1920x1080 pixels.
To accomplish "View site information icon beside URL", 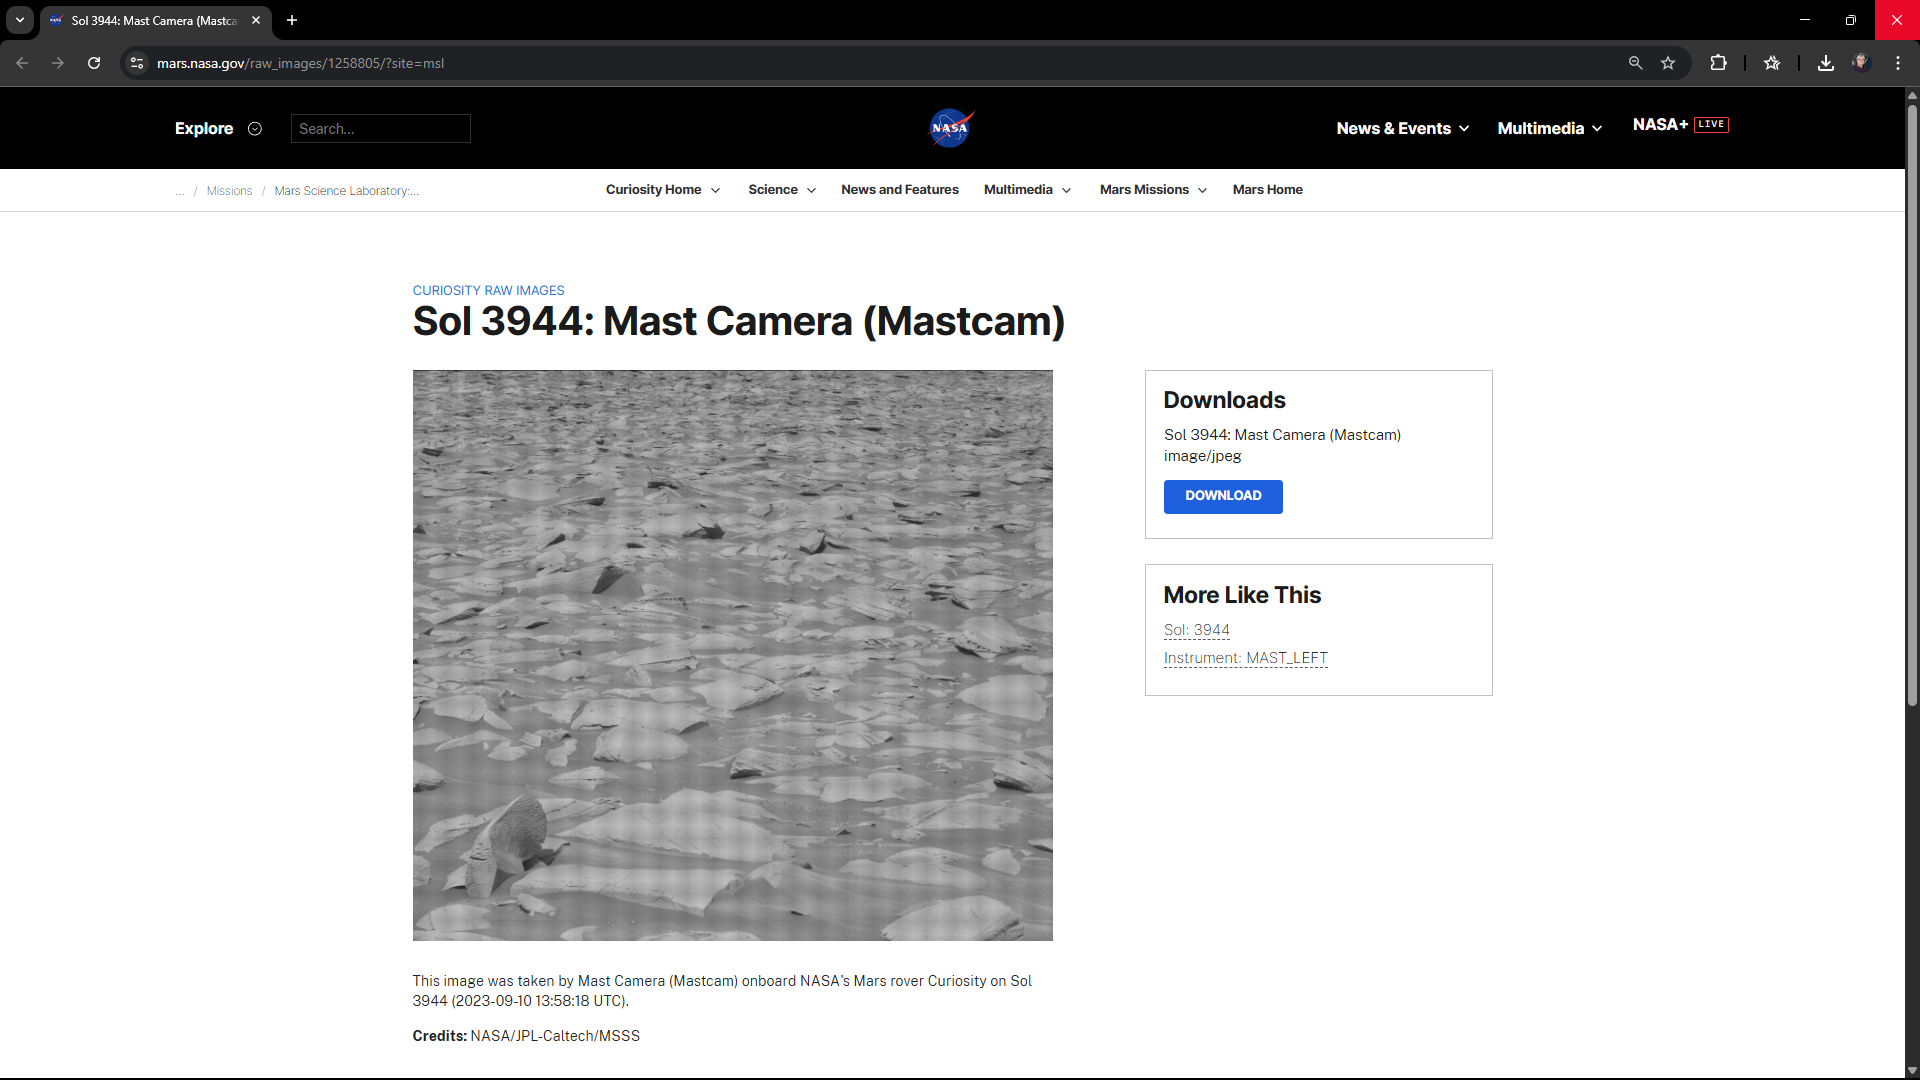I will click(x=137, y=63).
